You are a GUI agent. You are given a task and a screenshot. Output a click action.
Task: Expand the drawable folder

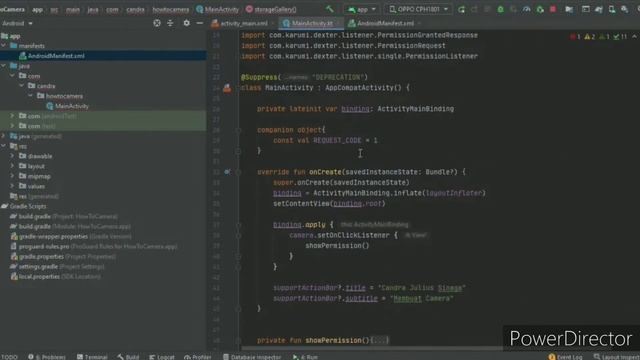(13, 156)
